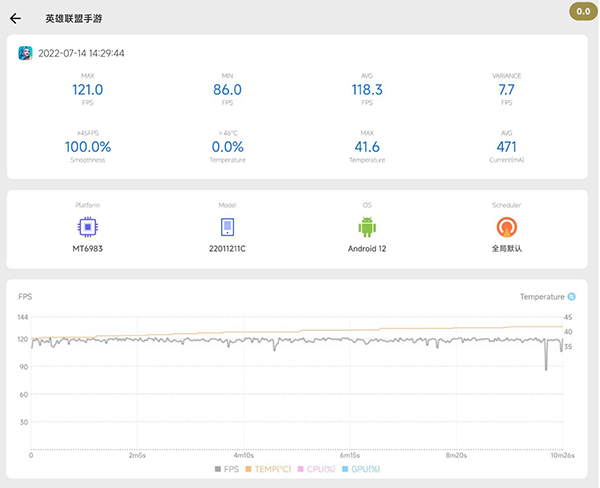
Task: Click the 全局默认 scheduler label
Action: click(x=507, y=248)
